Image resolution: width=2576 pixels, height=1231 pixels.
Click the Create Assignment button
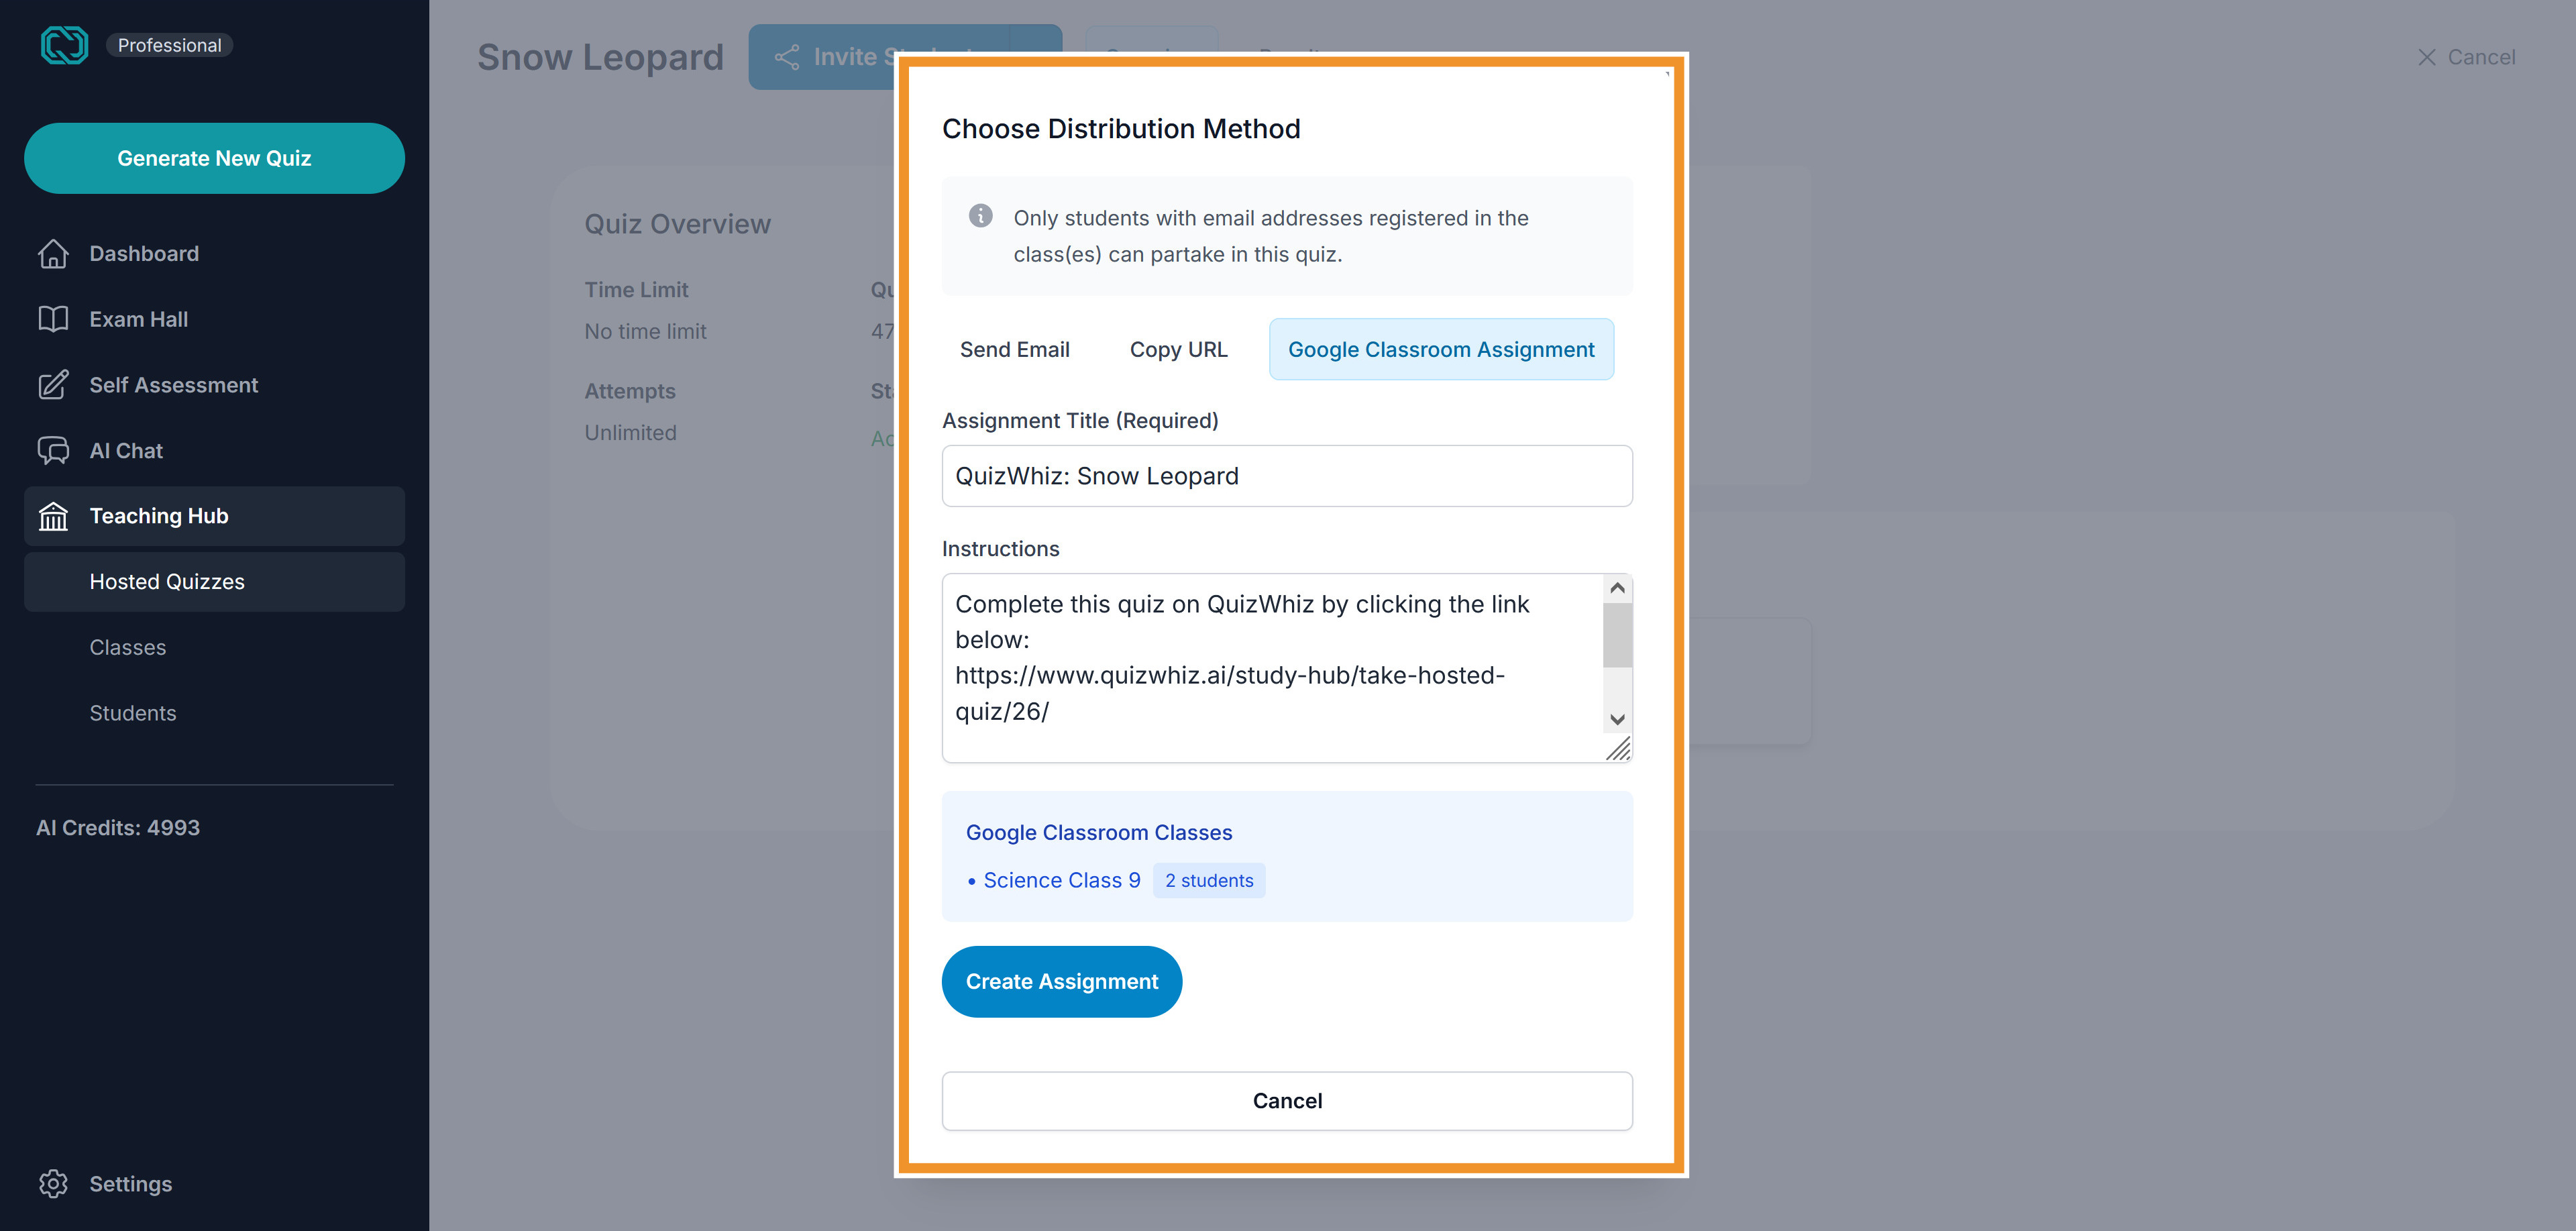pos(1061,982)
